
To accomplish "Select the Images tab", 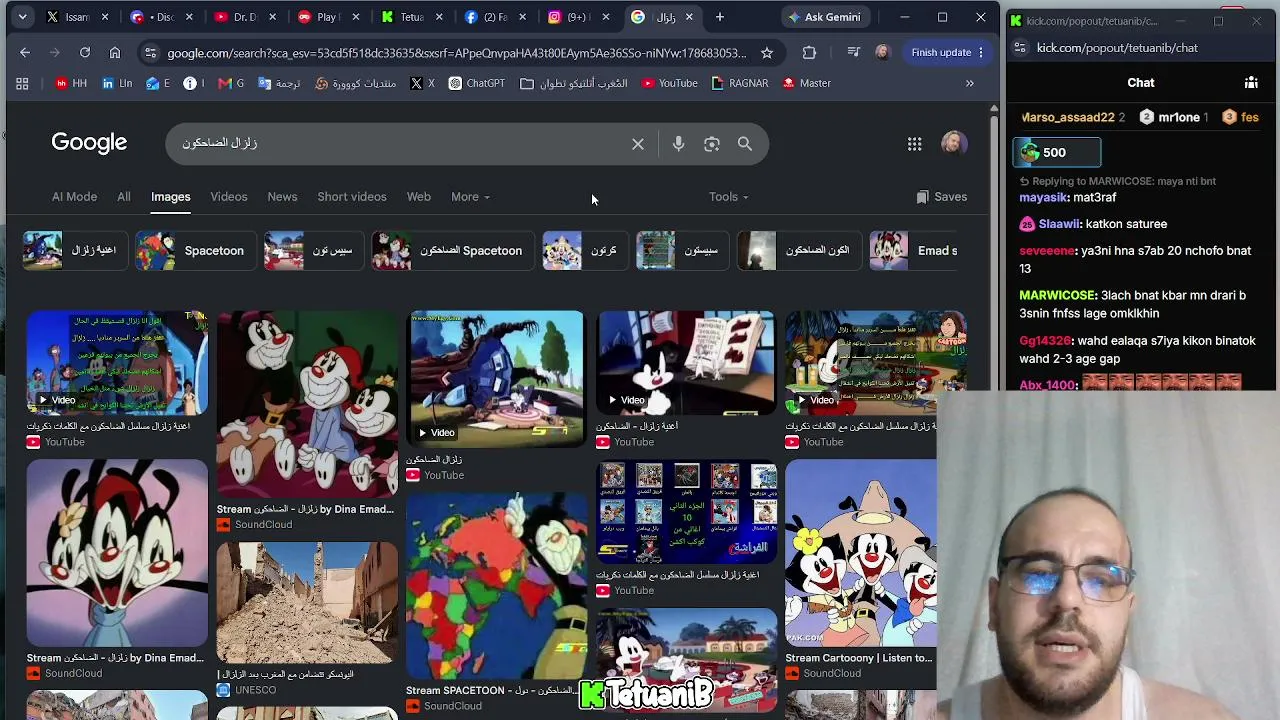I will (170, 197).
